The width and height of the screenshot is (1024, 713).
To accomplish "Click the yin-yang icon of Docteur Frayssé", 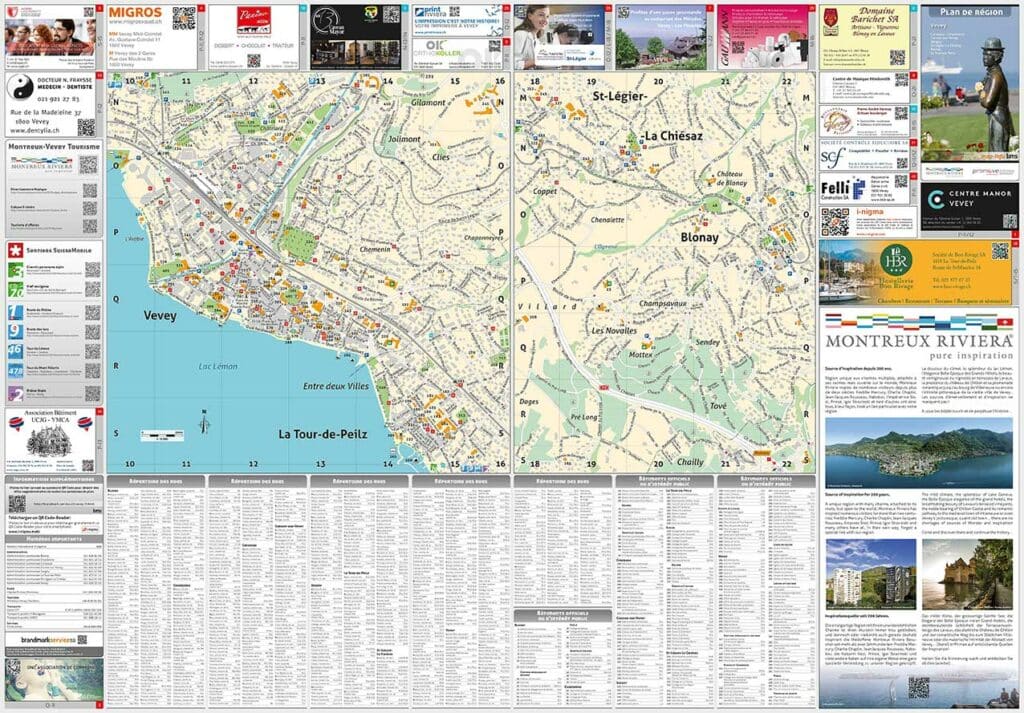I will (20, 86).
